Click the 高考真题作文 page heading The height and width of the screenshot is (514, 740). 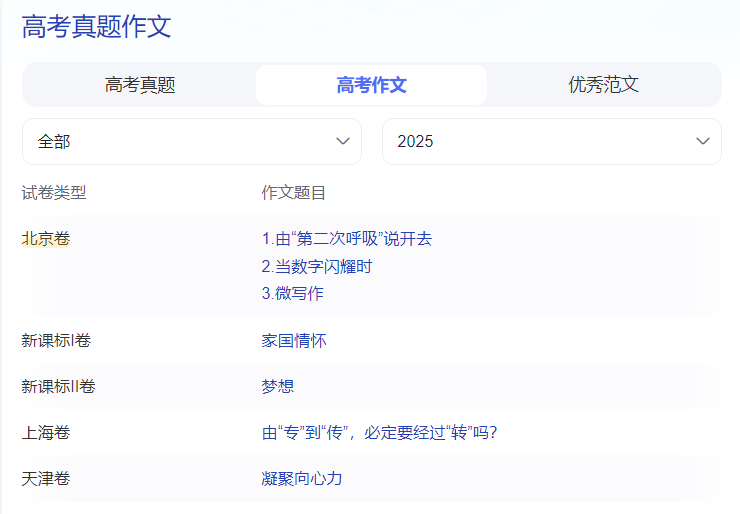[97, 27]
